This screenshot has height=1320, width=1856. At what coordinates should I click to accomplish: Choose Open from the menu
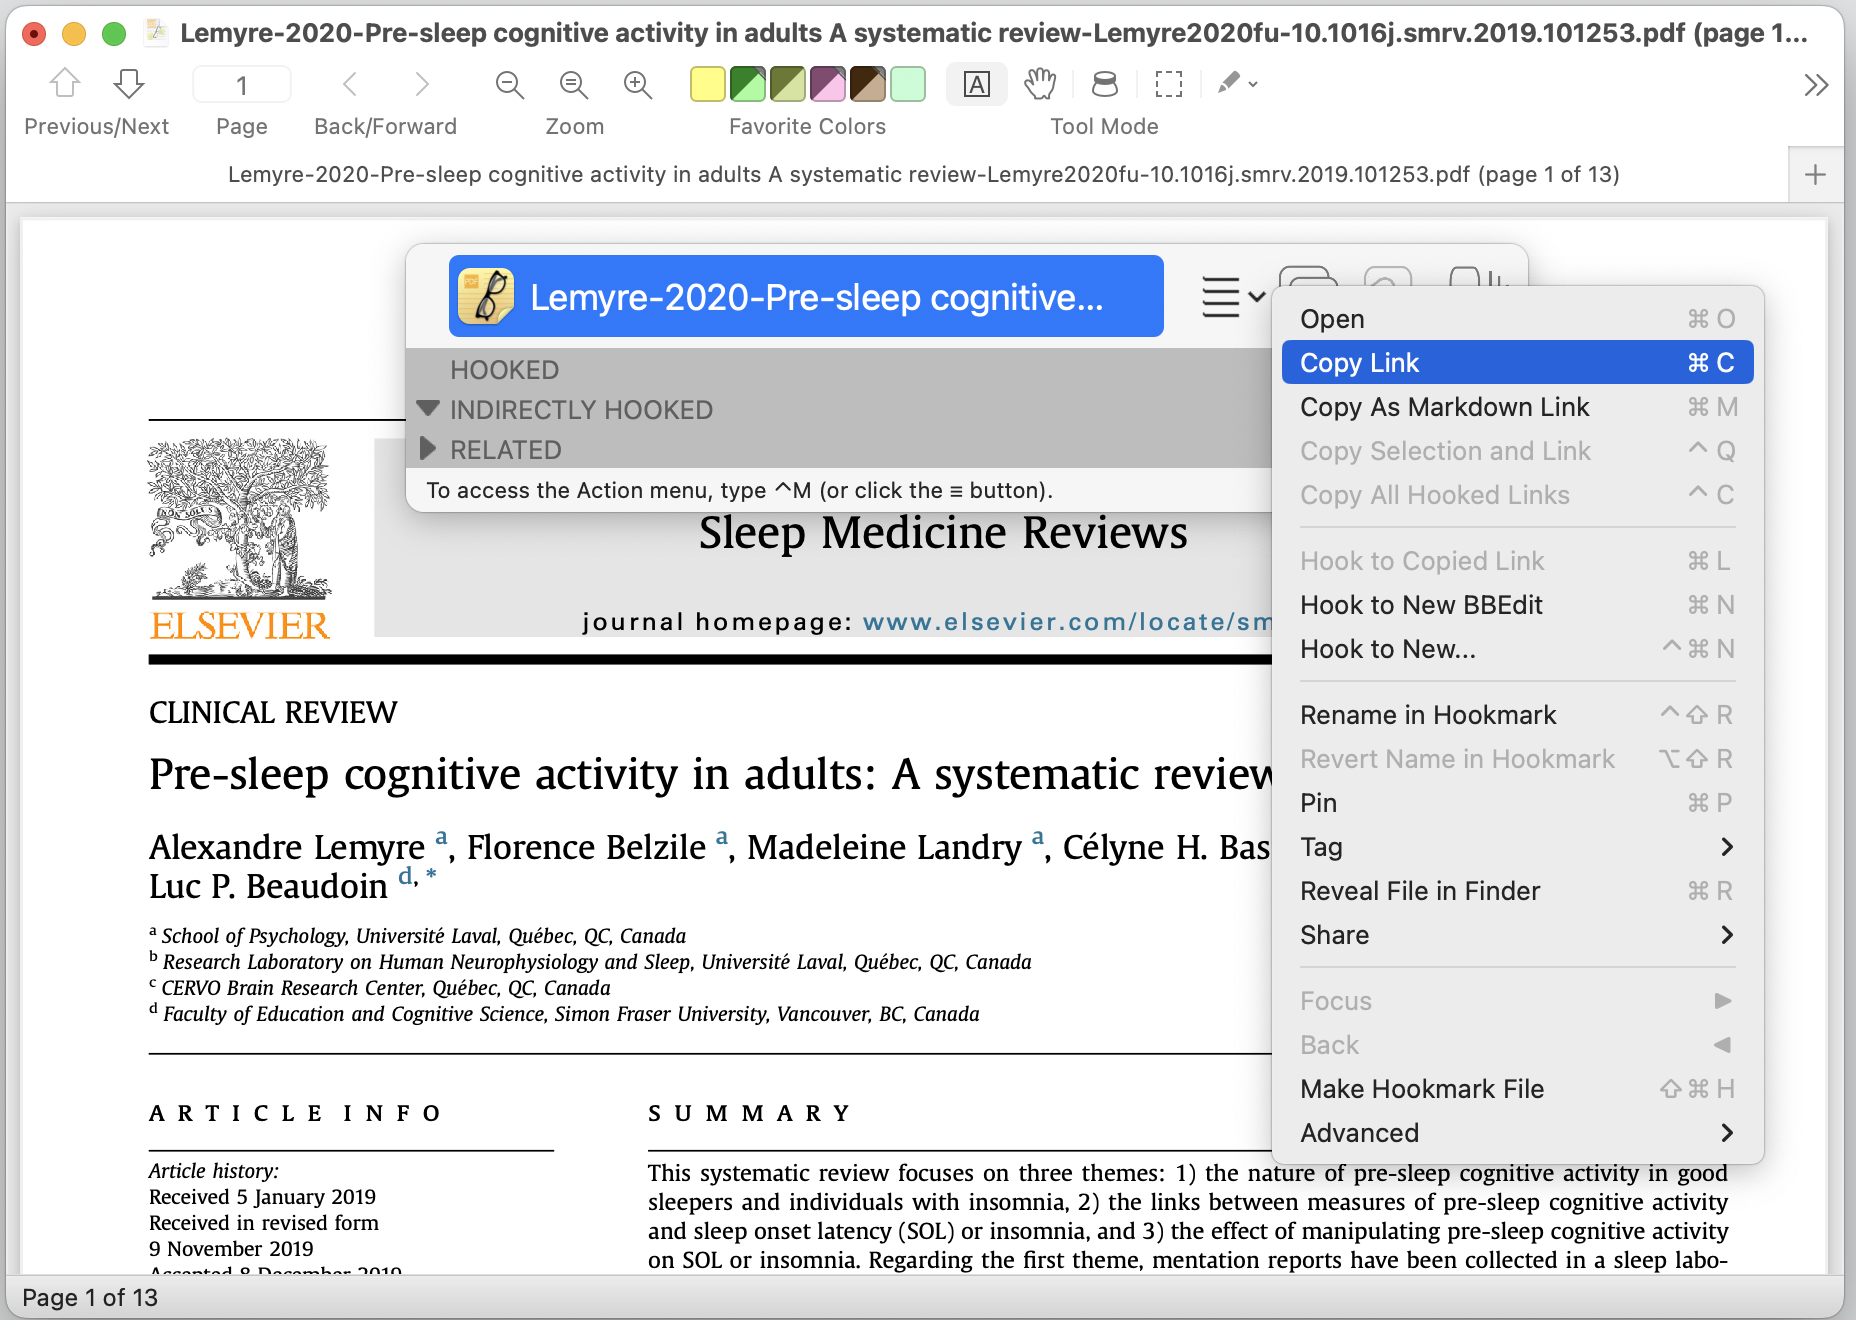pyautogui.click(x=1517, y=319)
